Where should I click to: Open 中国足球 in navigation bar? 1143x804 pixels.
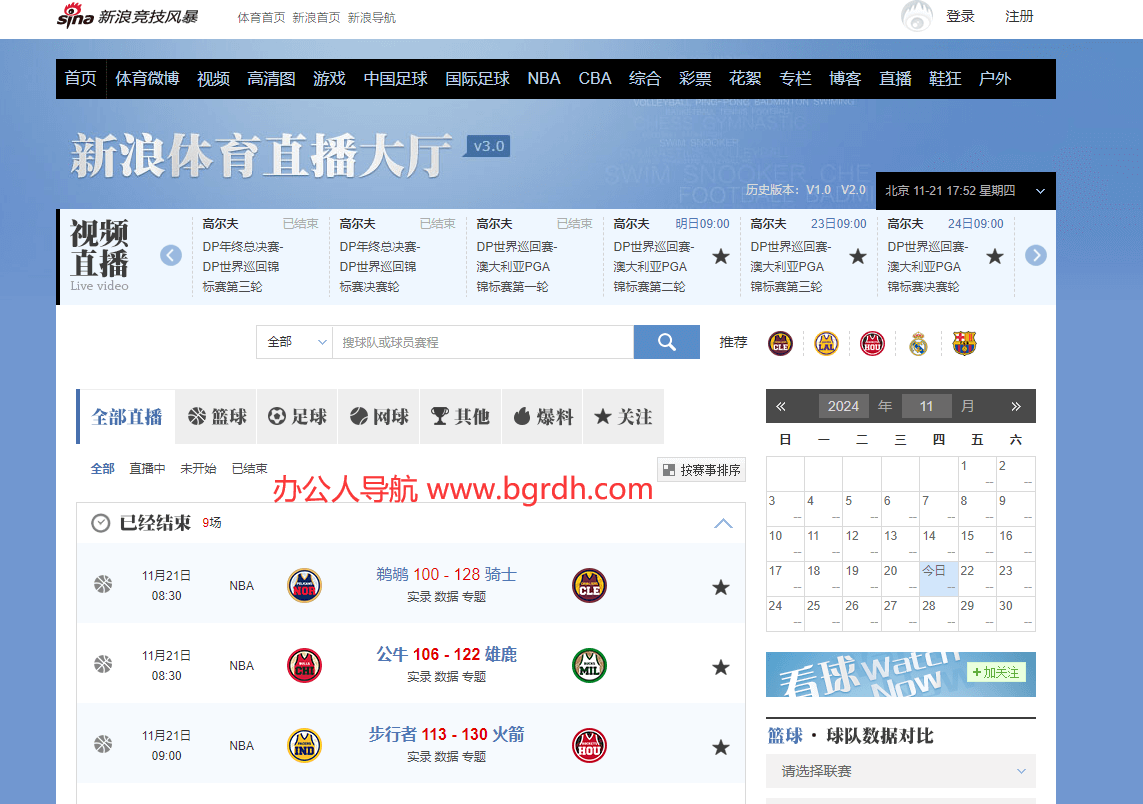tap(395, 79)
